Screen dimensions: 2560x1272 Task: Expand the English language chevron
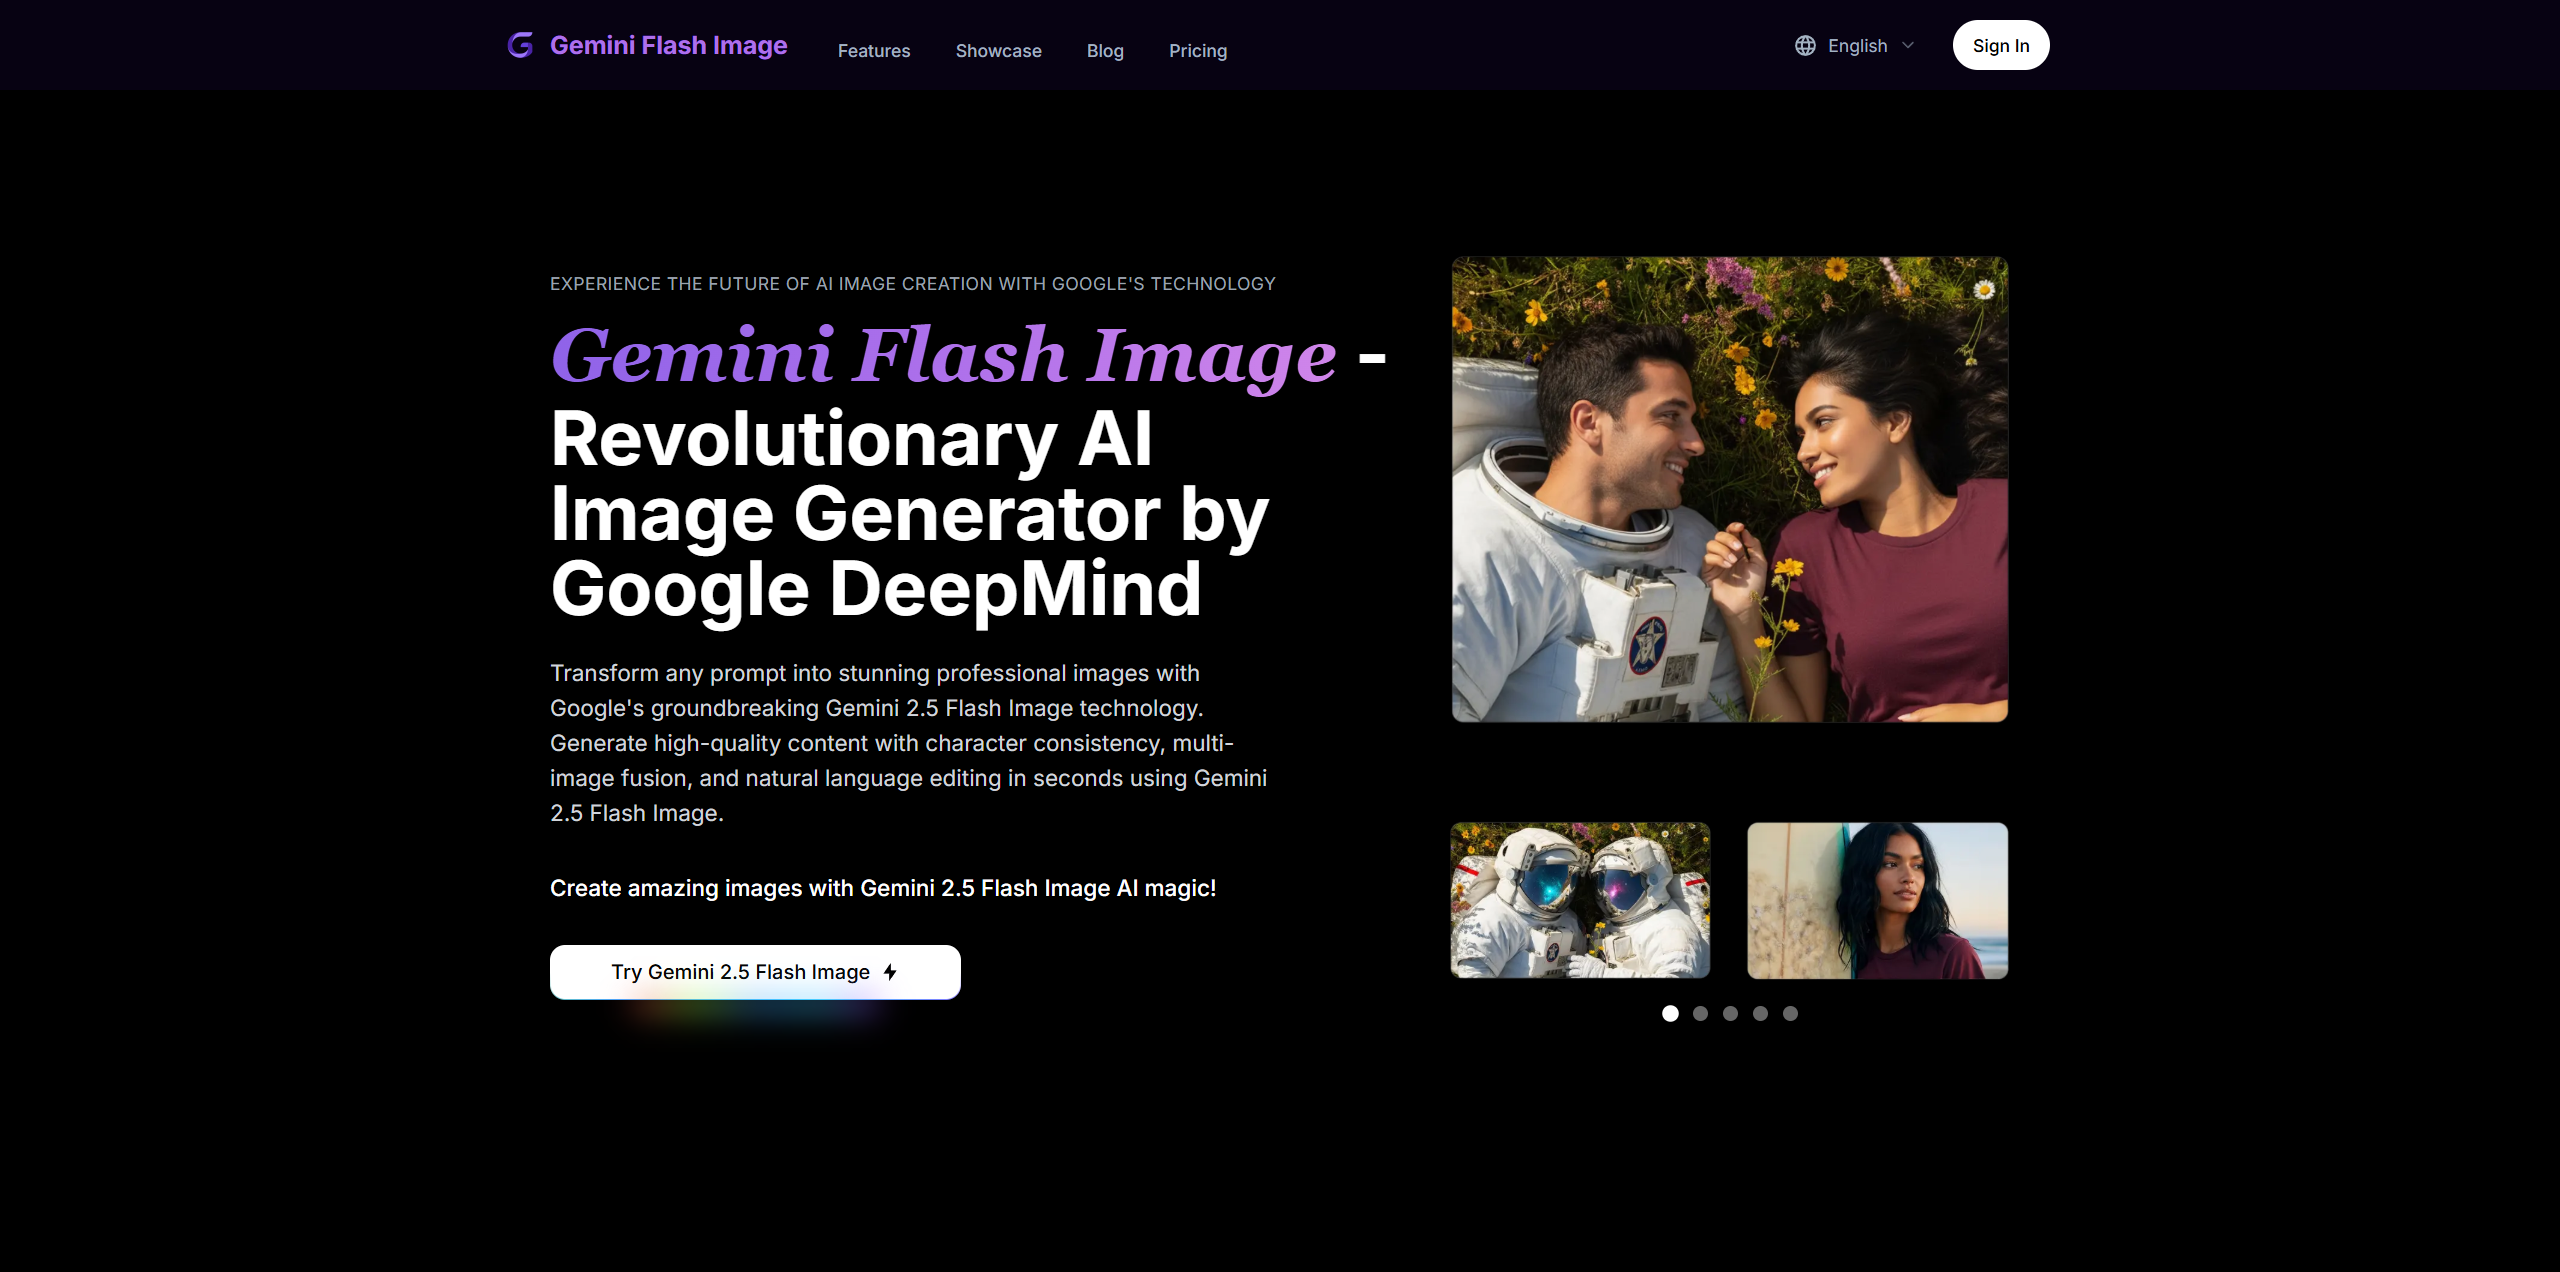click(1908, 46)
